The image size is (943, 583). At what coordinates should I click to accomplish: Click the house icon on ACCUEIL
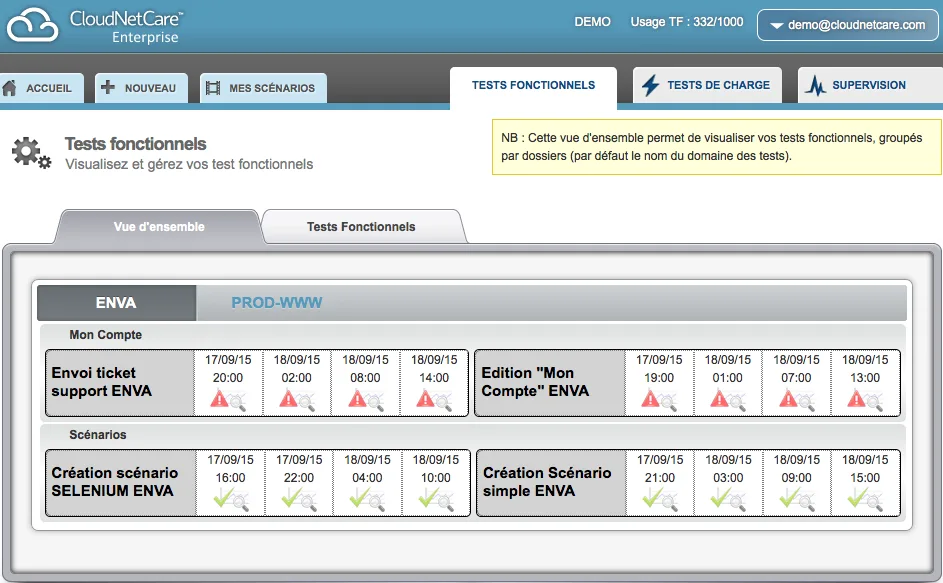pos(10,88)
